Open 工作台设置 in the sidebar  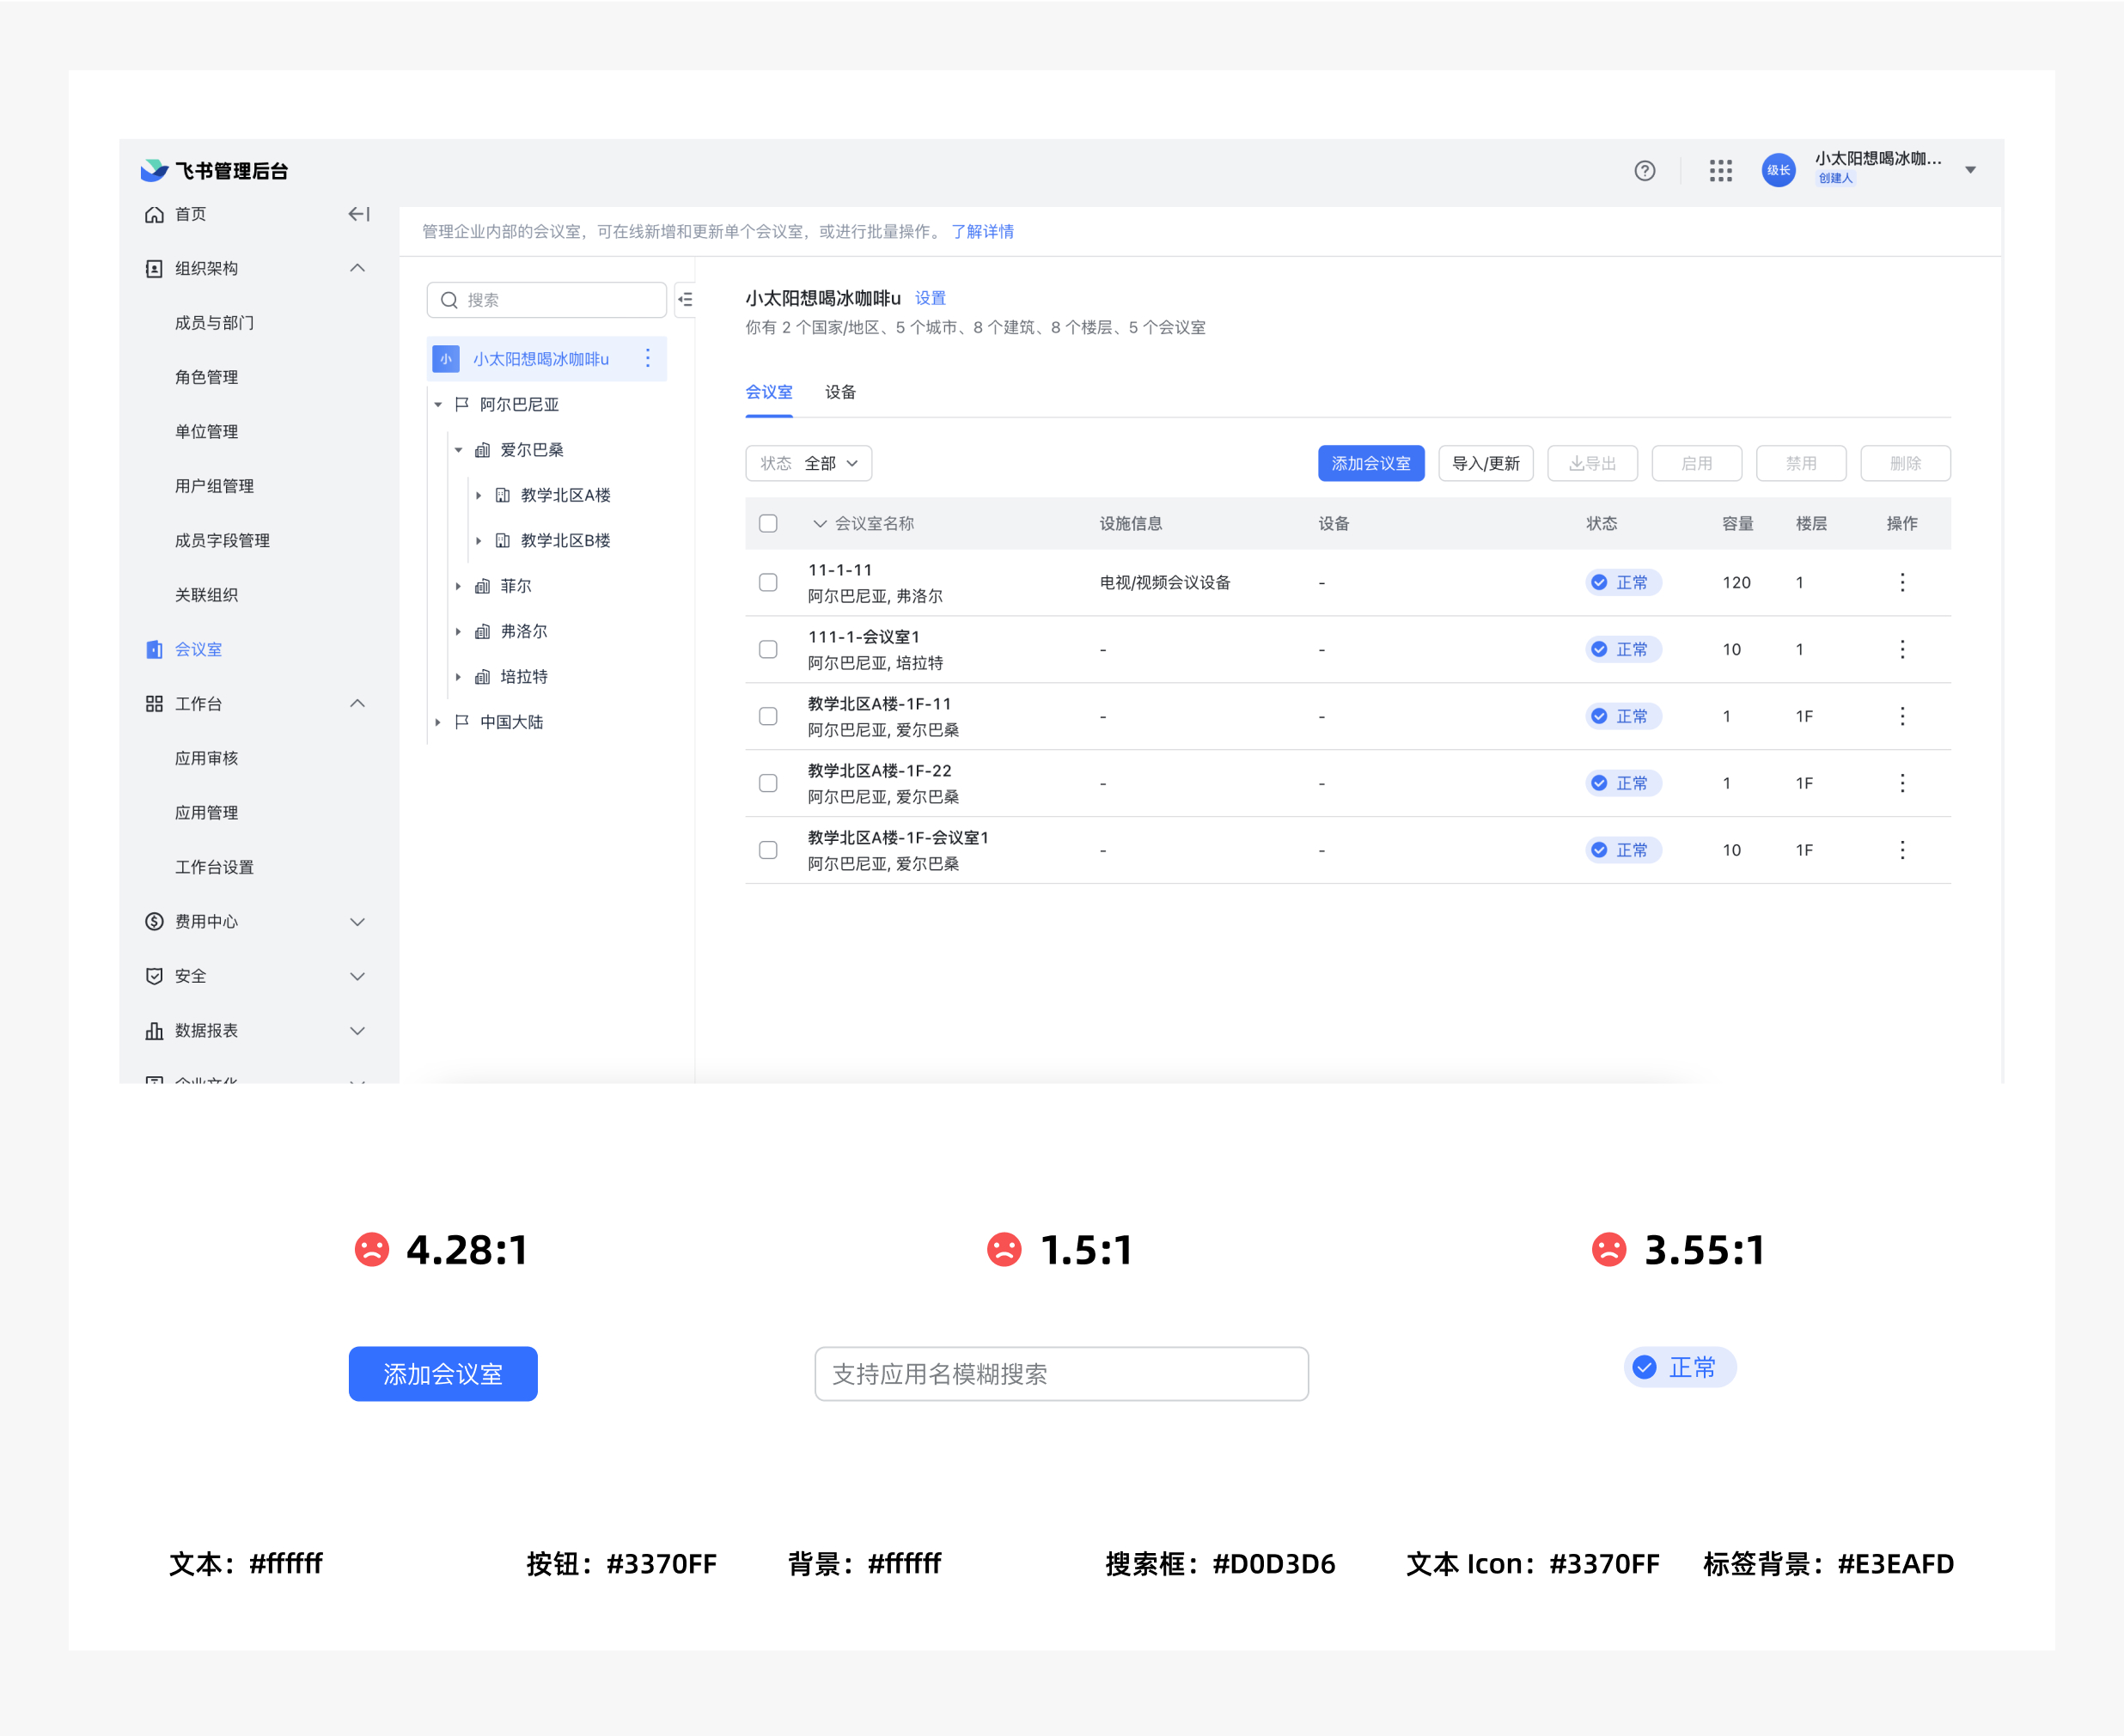pos(214,867)
